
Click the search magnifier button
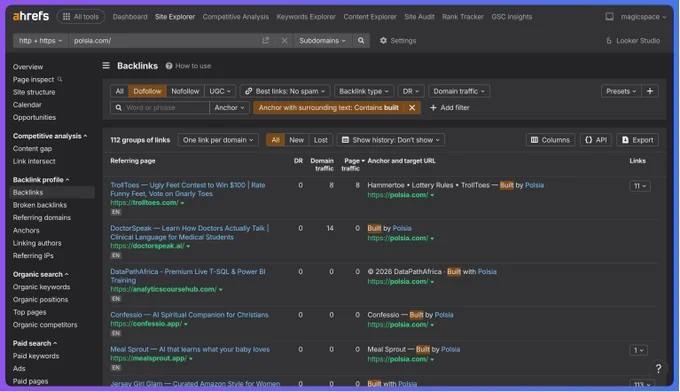pos(361,40)
